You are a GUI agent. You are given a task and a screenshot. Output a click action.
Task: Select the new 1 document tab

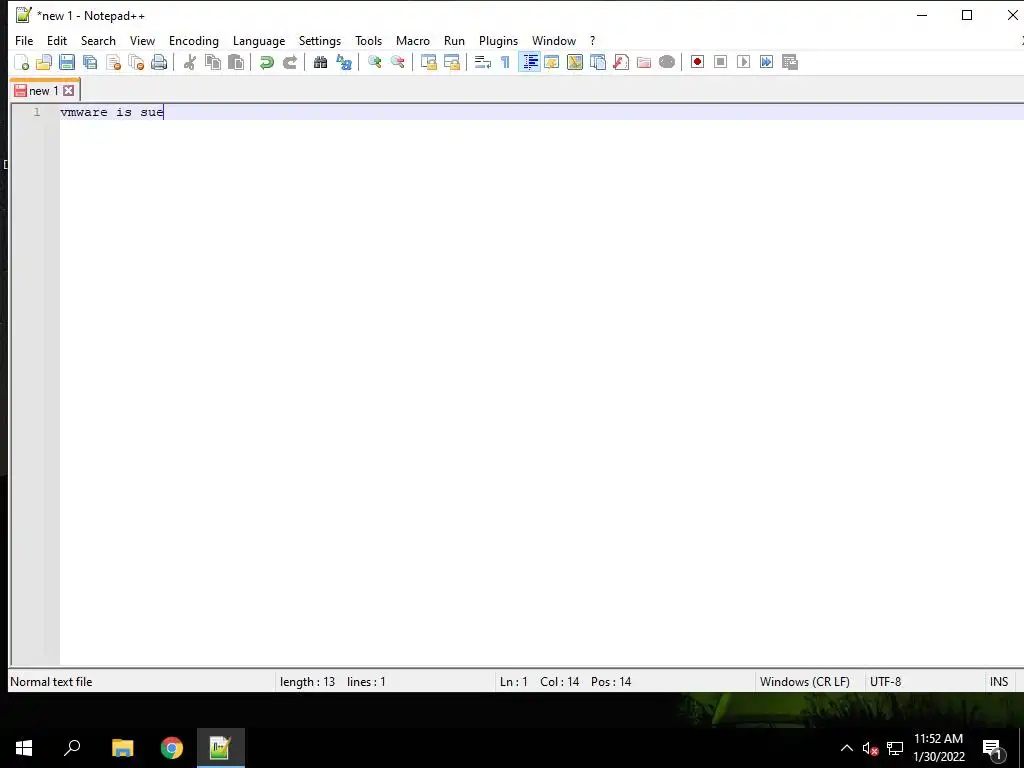coord(44,91)
